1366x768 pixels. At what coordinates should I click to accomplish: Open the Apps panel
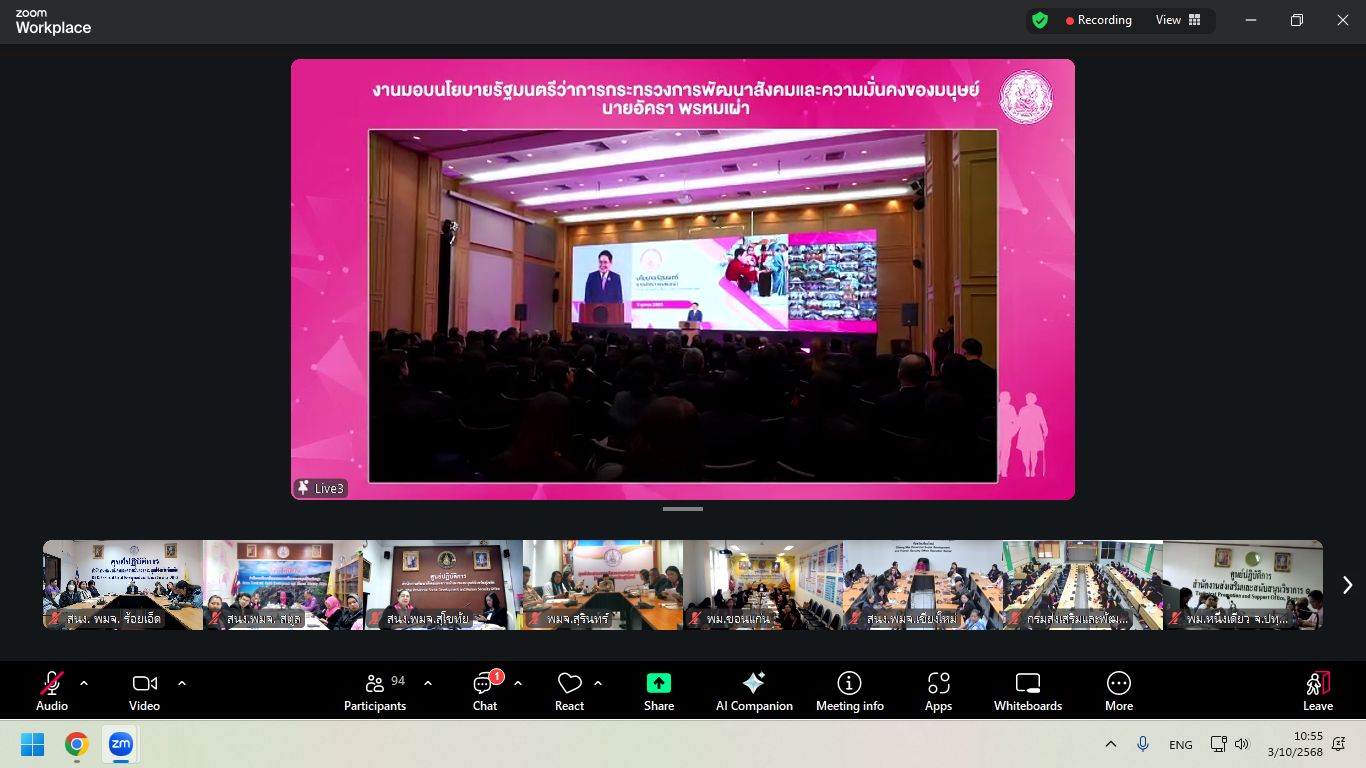click(938, 691)
